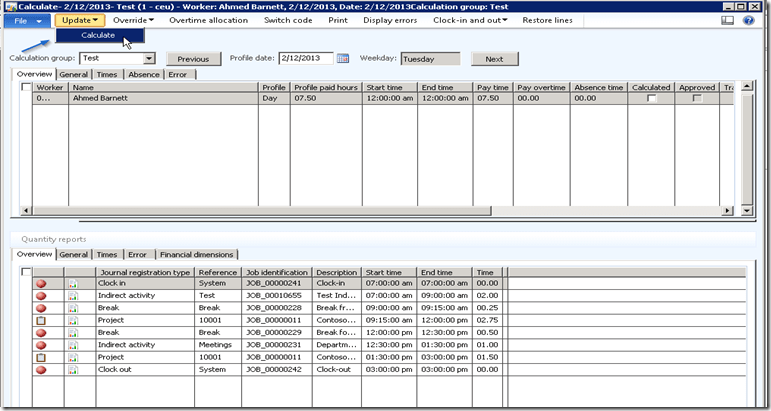
Task: Click the document icon in the Meetings row
Action: [x=73, y=345]
